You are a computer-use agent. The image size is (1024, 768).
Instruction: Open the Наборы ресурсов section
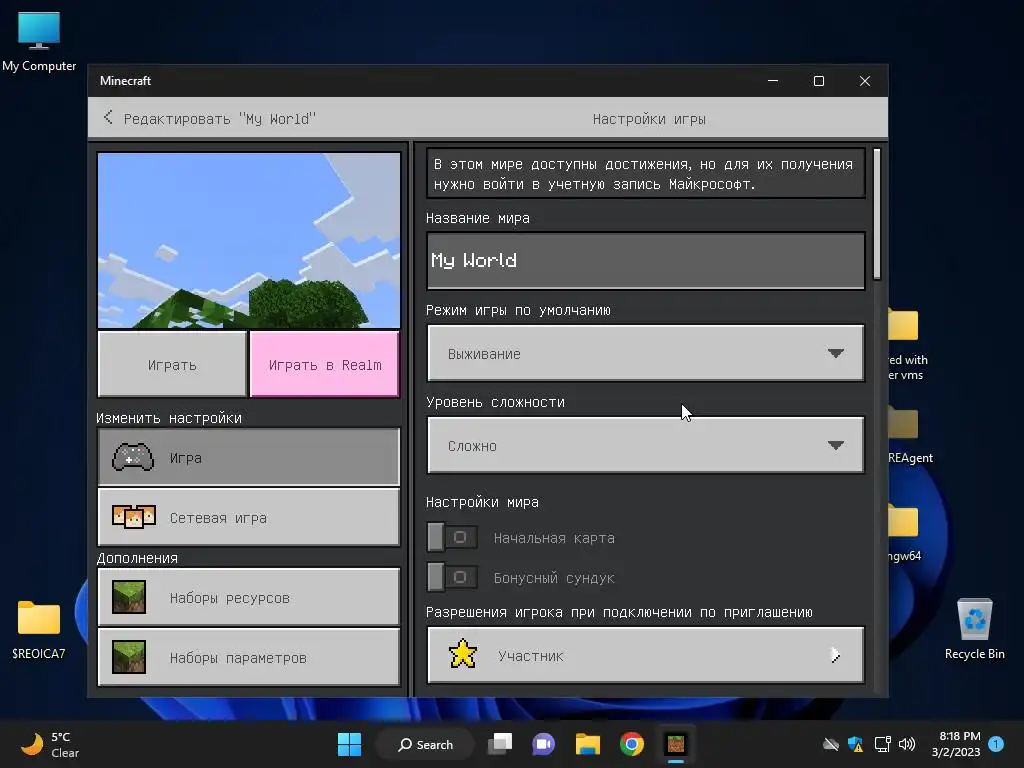click(x=248, y=597)
